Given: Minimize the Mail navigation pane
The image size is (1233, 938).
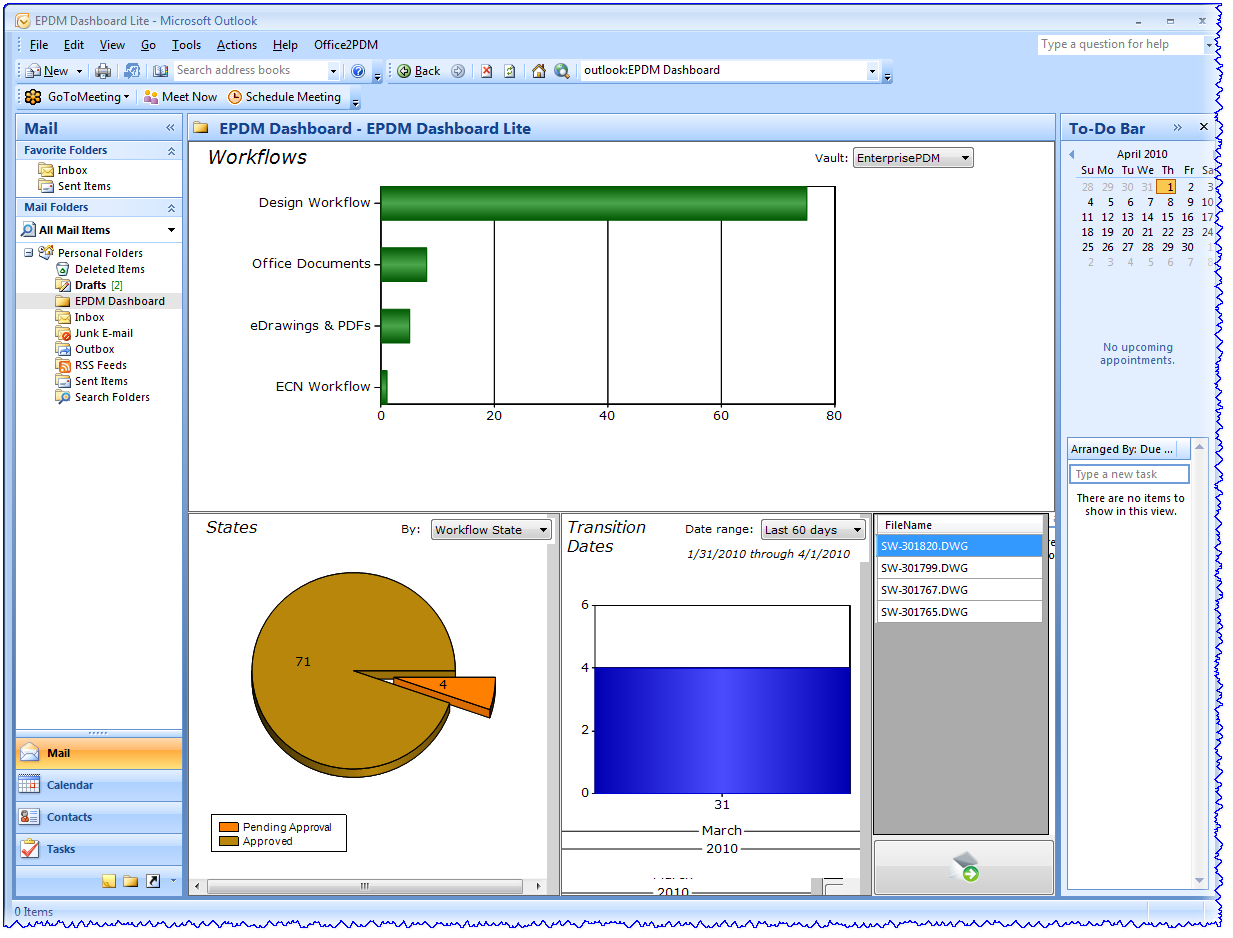Looking at the screenshot, I should tap(171, 128).
